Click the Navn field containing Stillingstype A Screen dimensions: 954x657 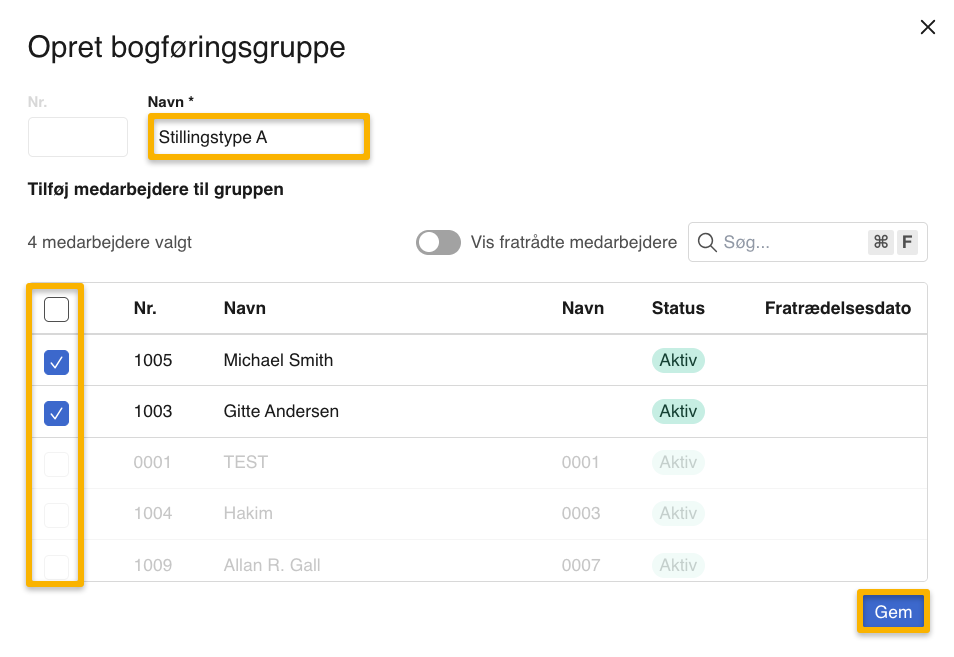click(259, 137)
